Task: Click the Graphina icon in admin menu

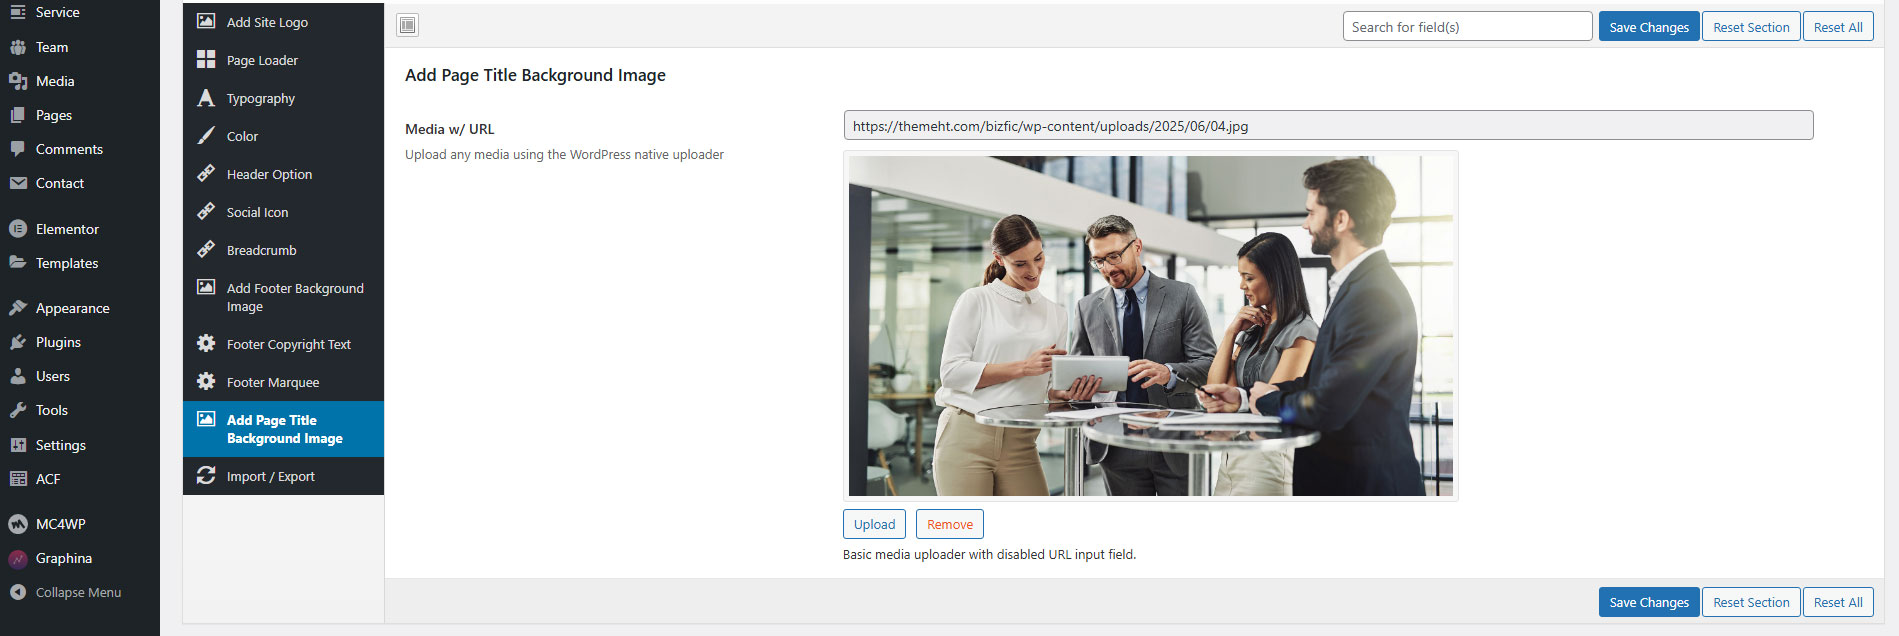Action: [18, 558]
